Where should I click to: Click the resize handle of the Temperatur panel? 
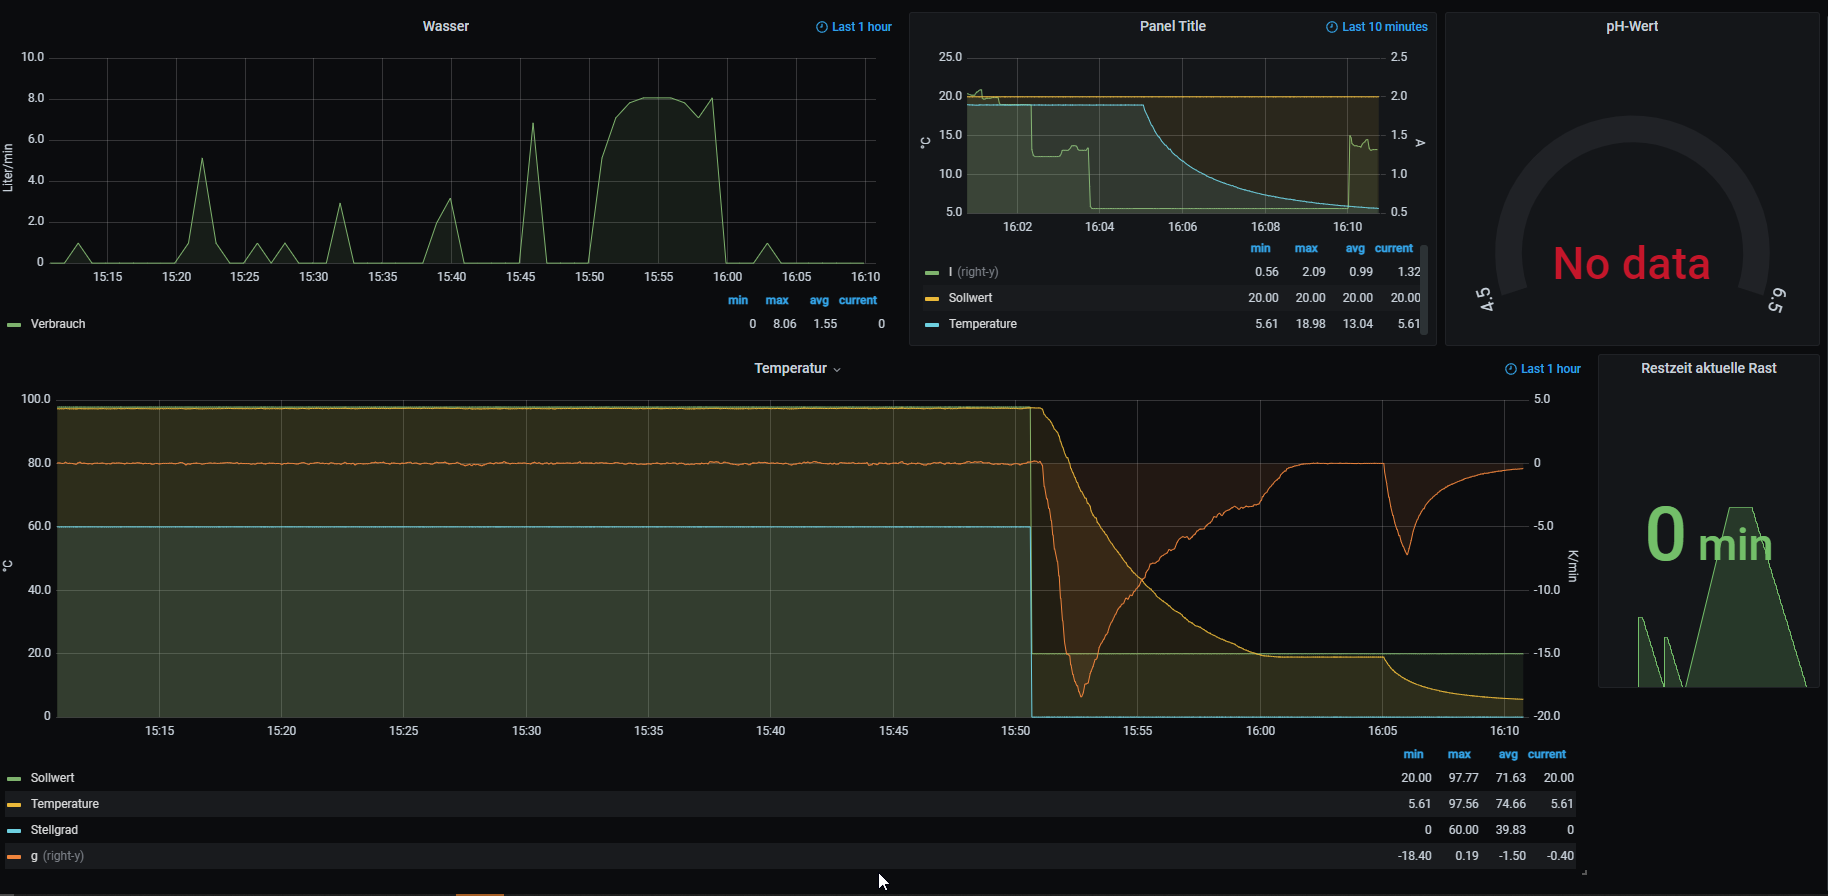[x=1584, y=872]
